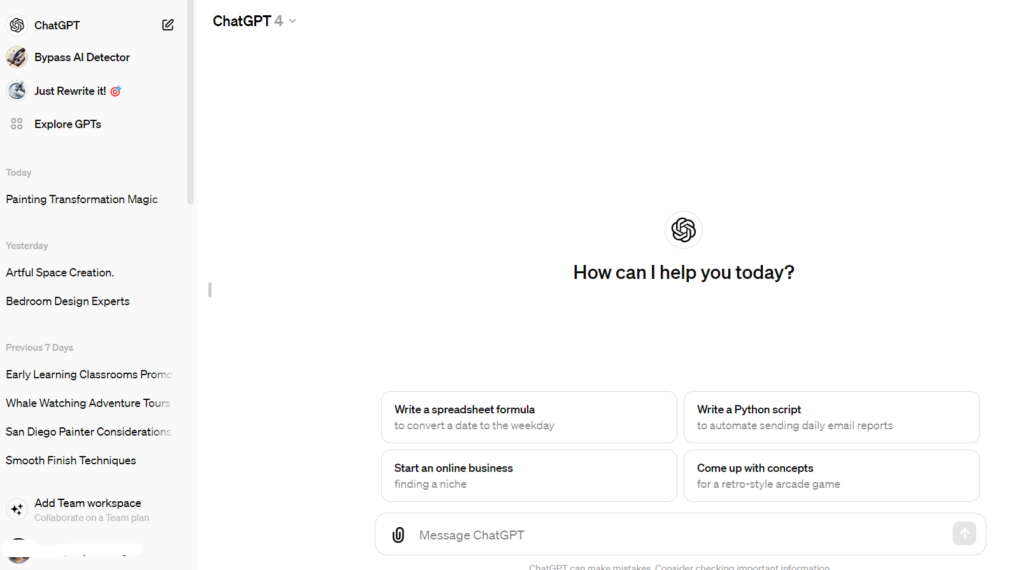The height and width of the screenshot is (570, 1024).
Task: Choose the Come up with concepts prompt
Action: tap(831, 476)
